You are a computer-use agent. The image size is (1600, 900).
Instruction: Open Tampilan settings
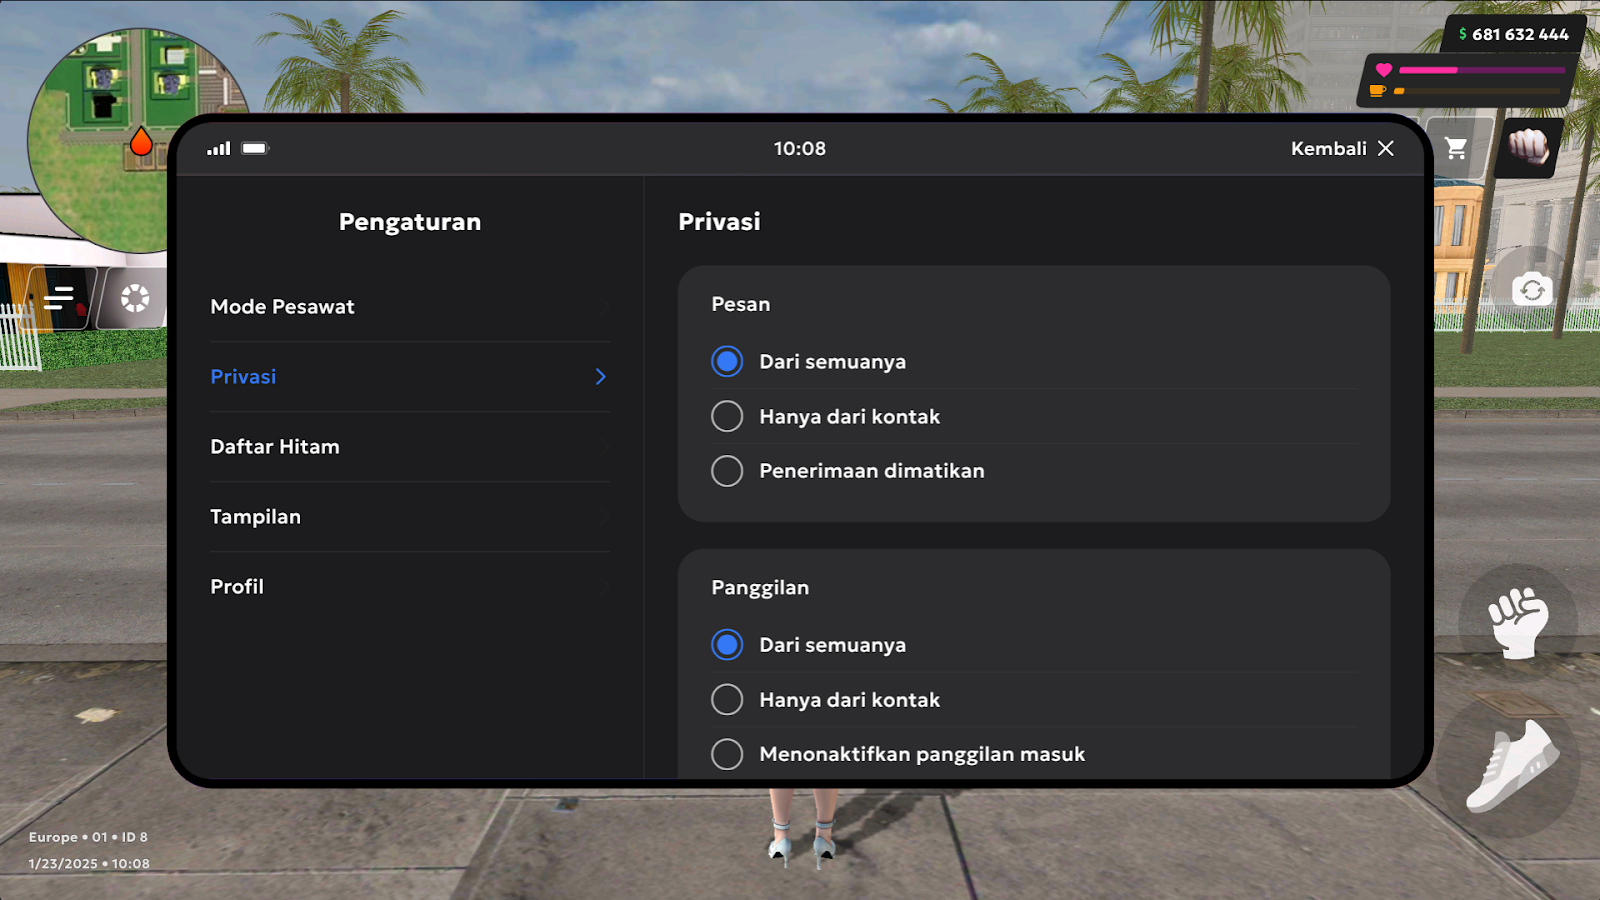410,517
